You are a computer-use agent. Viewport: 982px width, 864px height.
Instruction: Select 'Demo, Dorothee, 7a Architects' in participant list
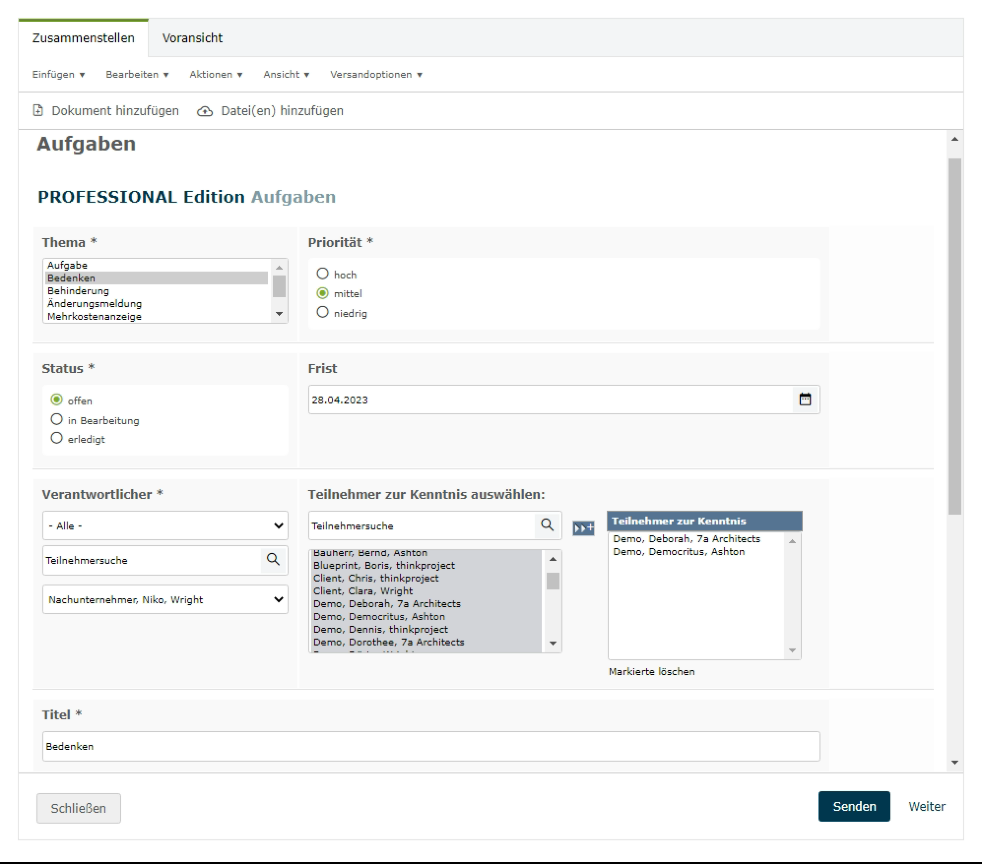[426, 642]
